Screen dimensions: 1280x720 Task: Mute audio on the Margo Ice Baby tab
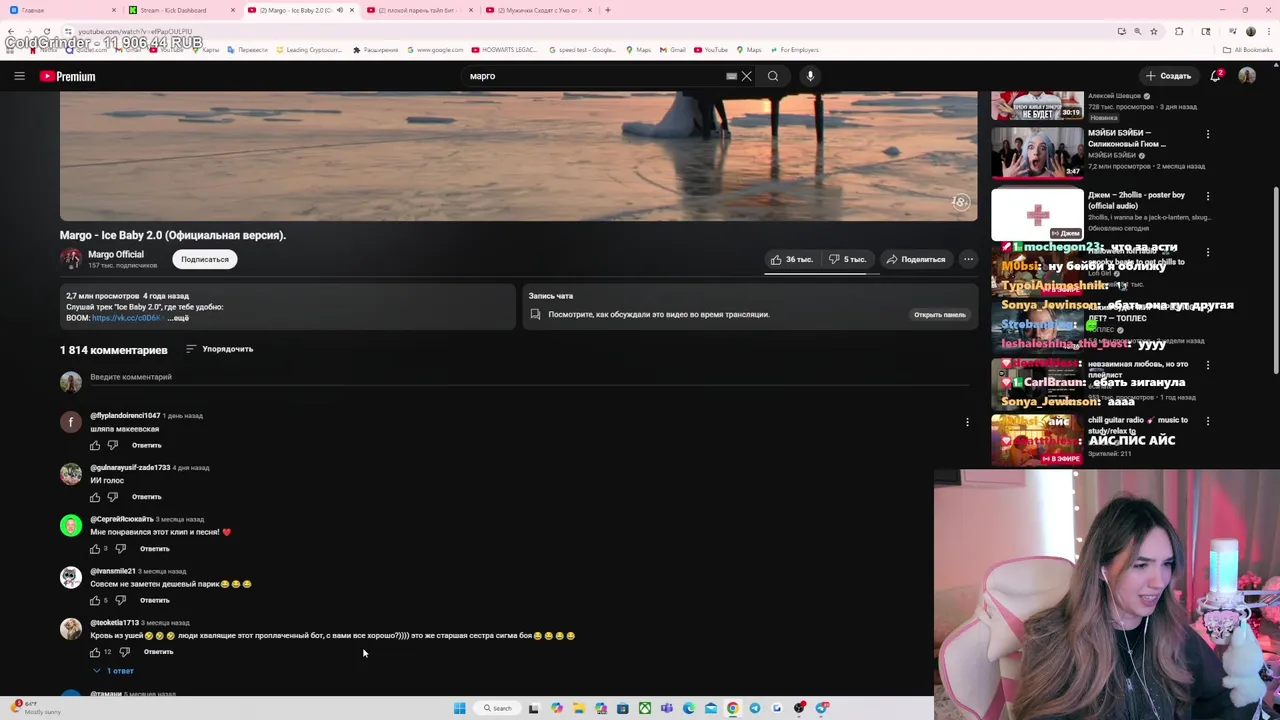tap(340, 10)
